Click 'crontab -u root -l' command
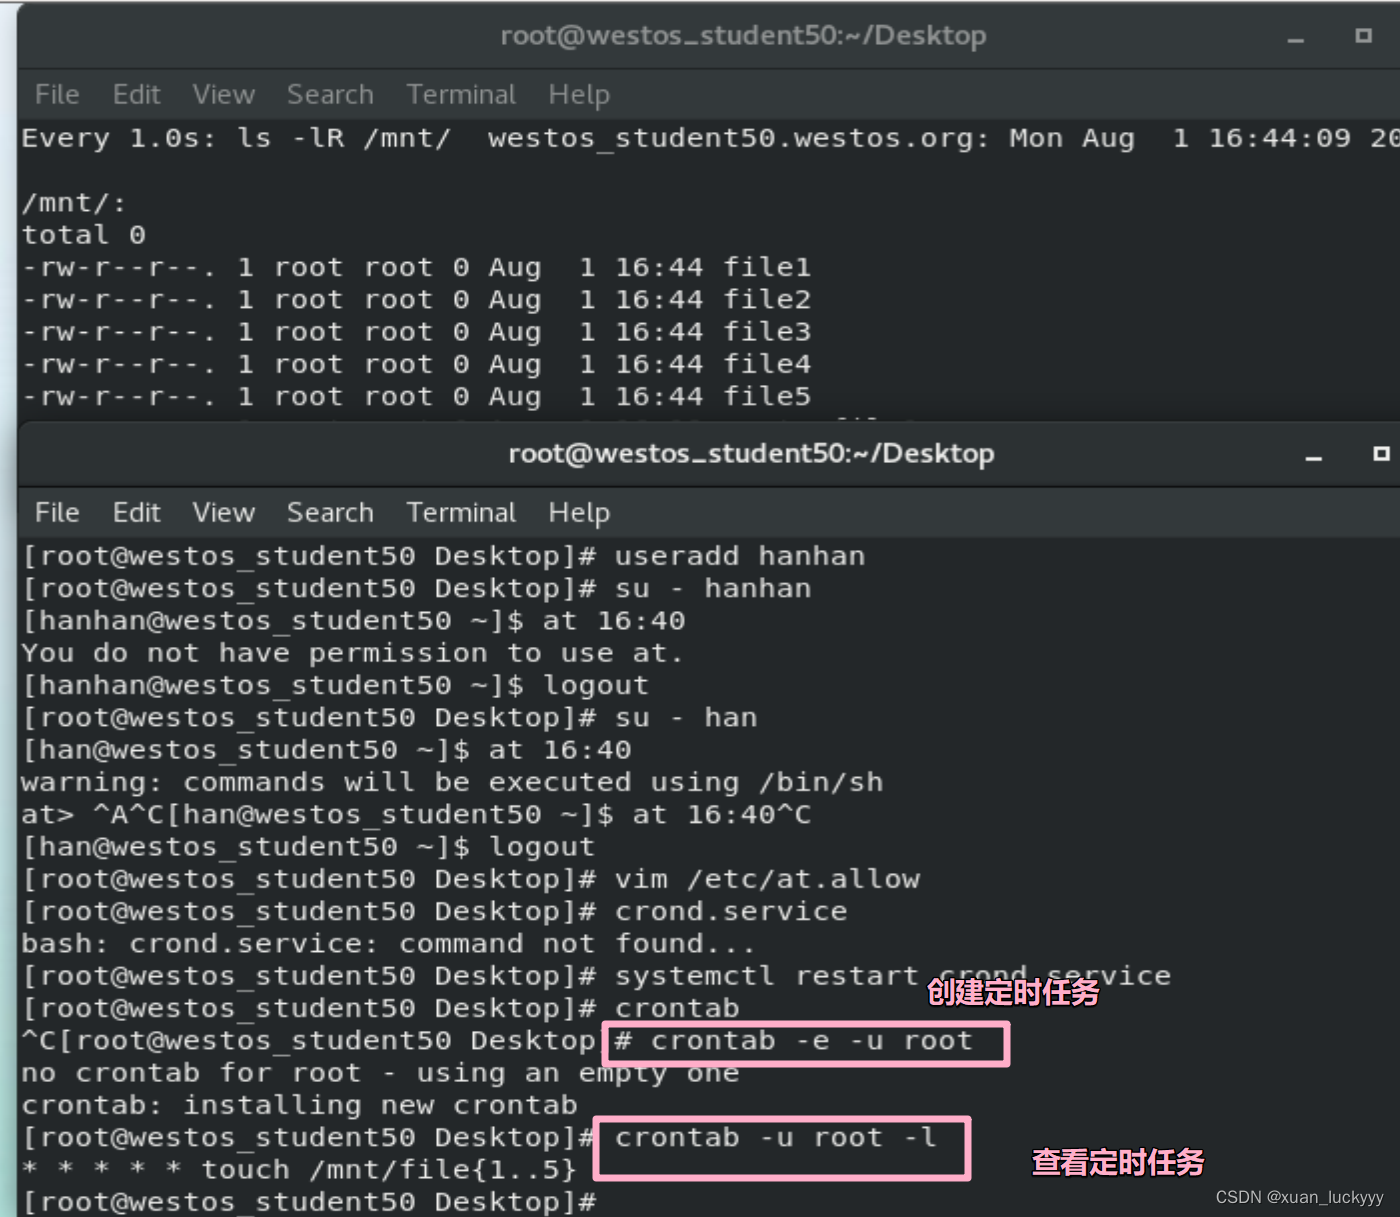Screen dimensions: 1400x1217 (x=775, y=1138)
